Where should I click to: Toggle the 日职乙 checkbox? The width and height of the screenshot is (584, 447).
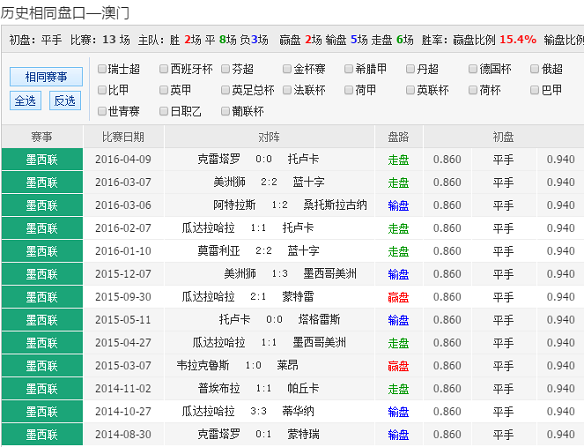click(164, 111)
